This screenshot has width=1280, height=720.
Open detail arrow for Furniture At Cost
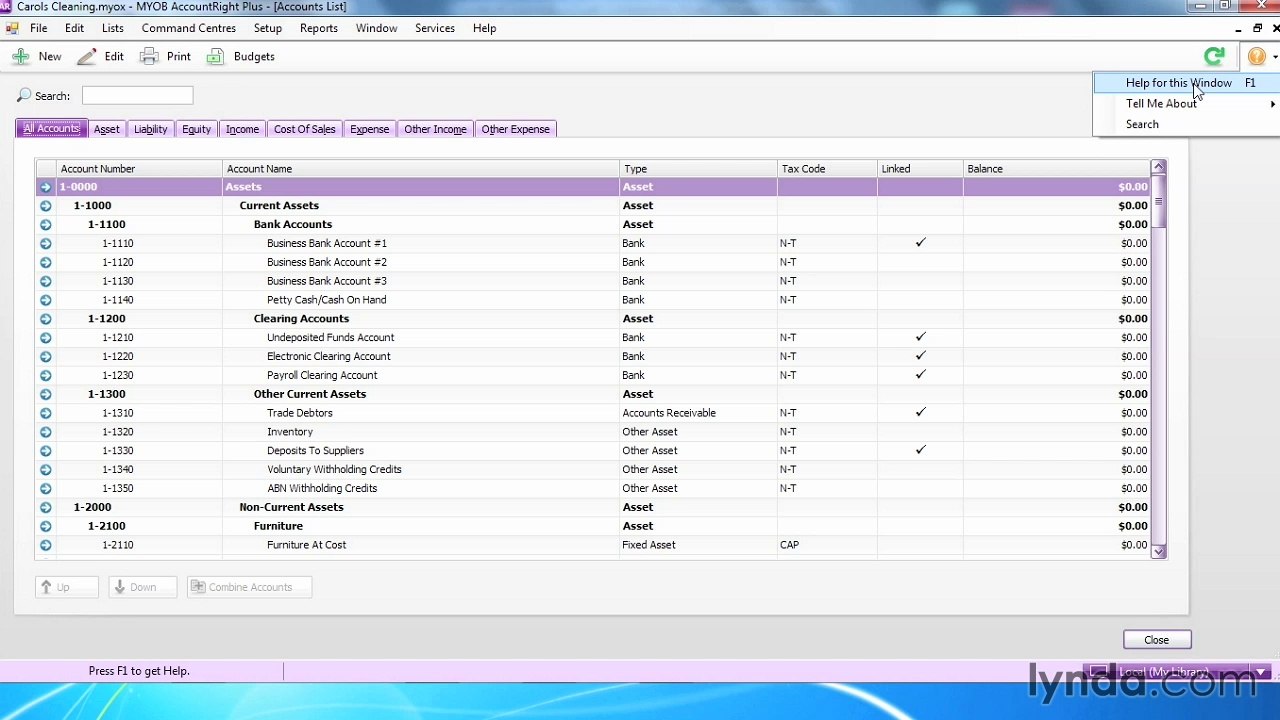tap(45, 545)
